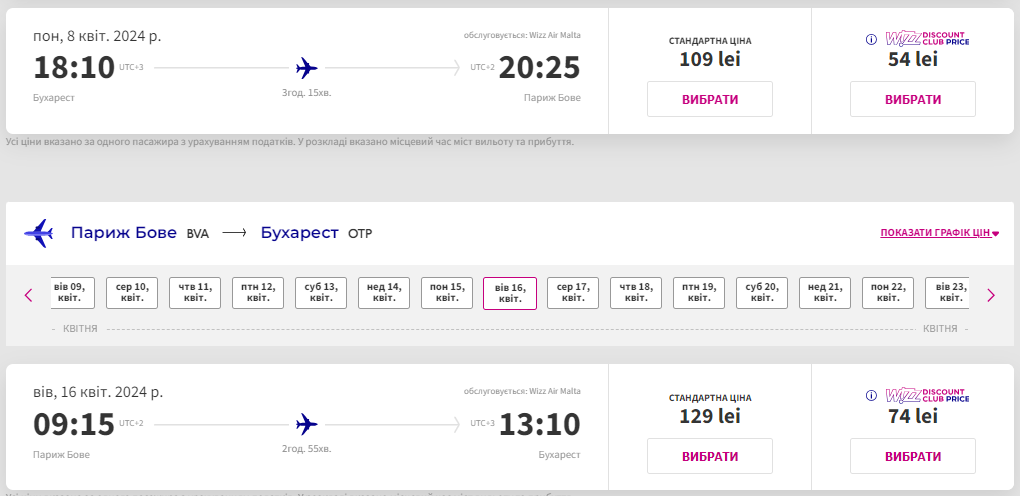Select discount club price 54 lei via Вибрати
The width and height of the screenshot is (1020, 496).
click(x=913, y=100)
